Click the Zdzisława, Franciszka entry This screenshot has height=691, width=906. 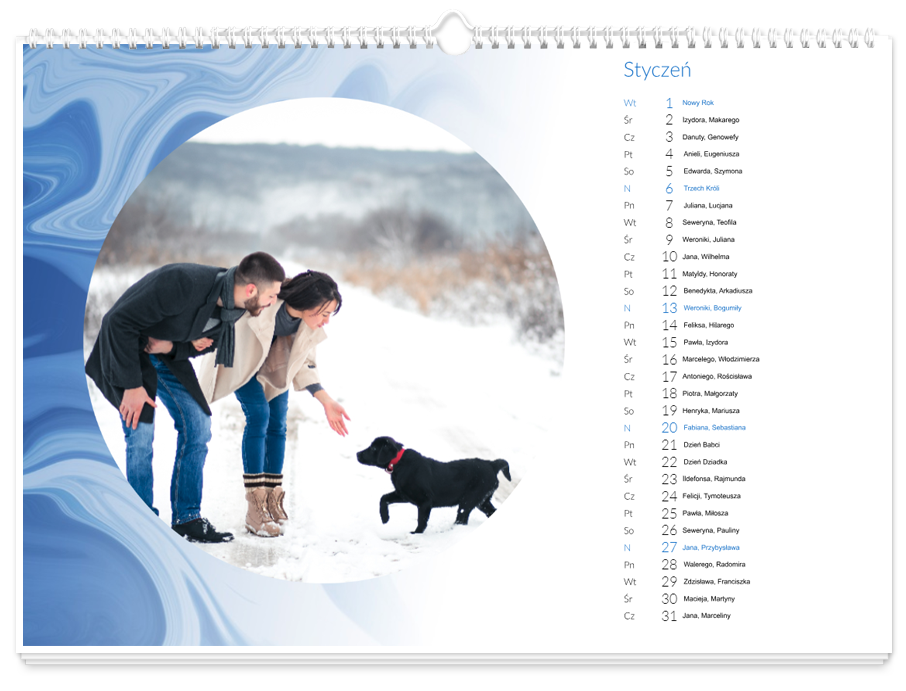click(716, 581)
